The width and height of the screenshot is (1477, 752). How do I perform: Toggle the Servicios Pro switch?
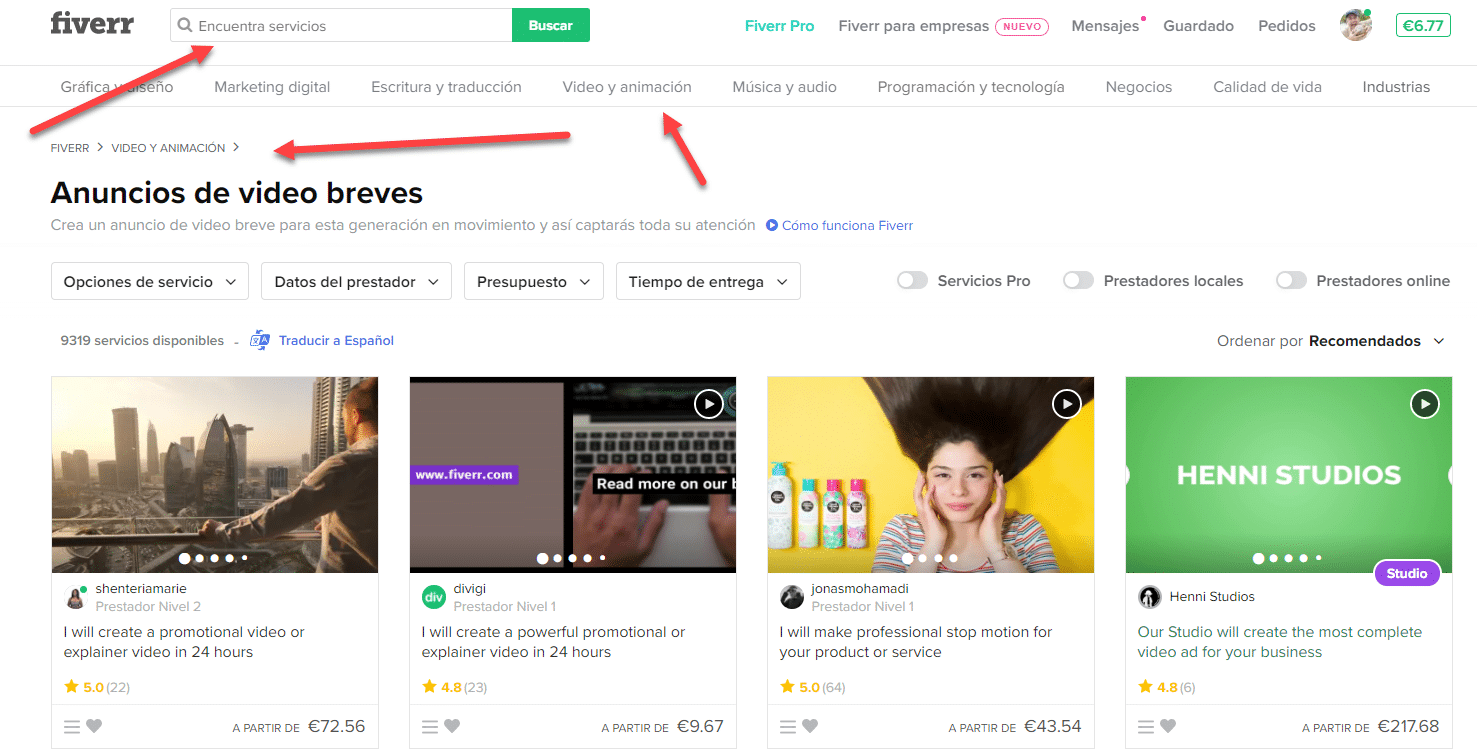coord(912,281)
